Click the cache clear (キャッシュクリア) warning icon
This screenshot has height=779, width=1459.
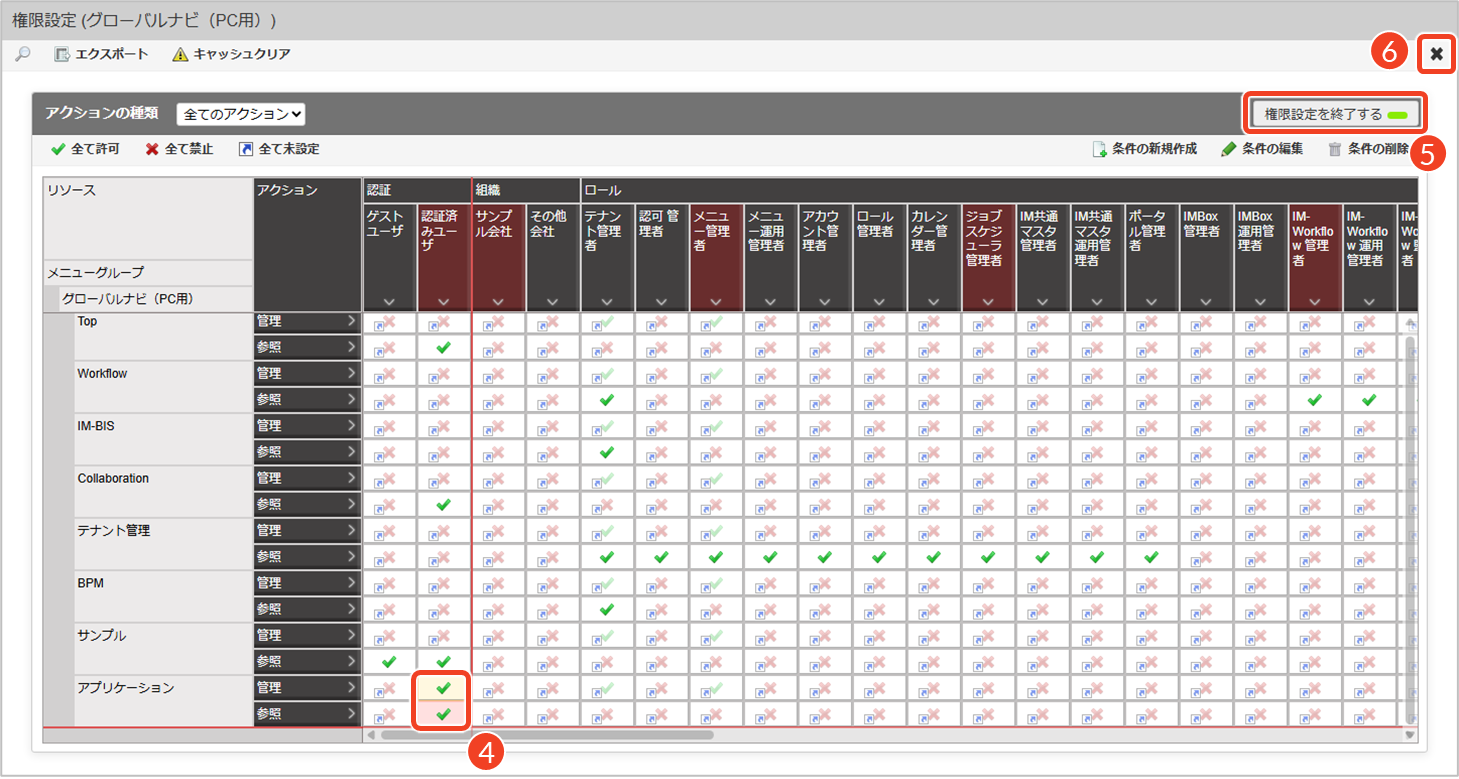click(180, 54)
